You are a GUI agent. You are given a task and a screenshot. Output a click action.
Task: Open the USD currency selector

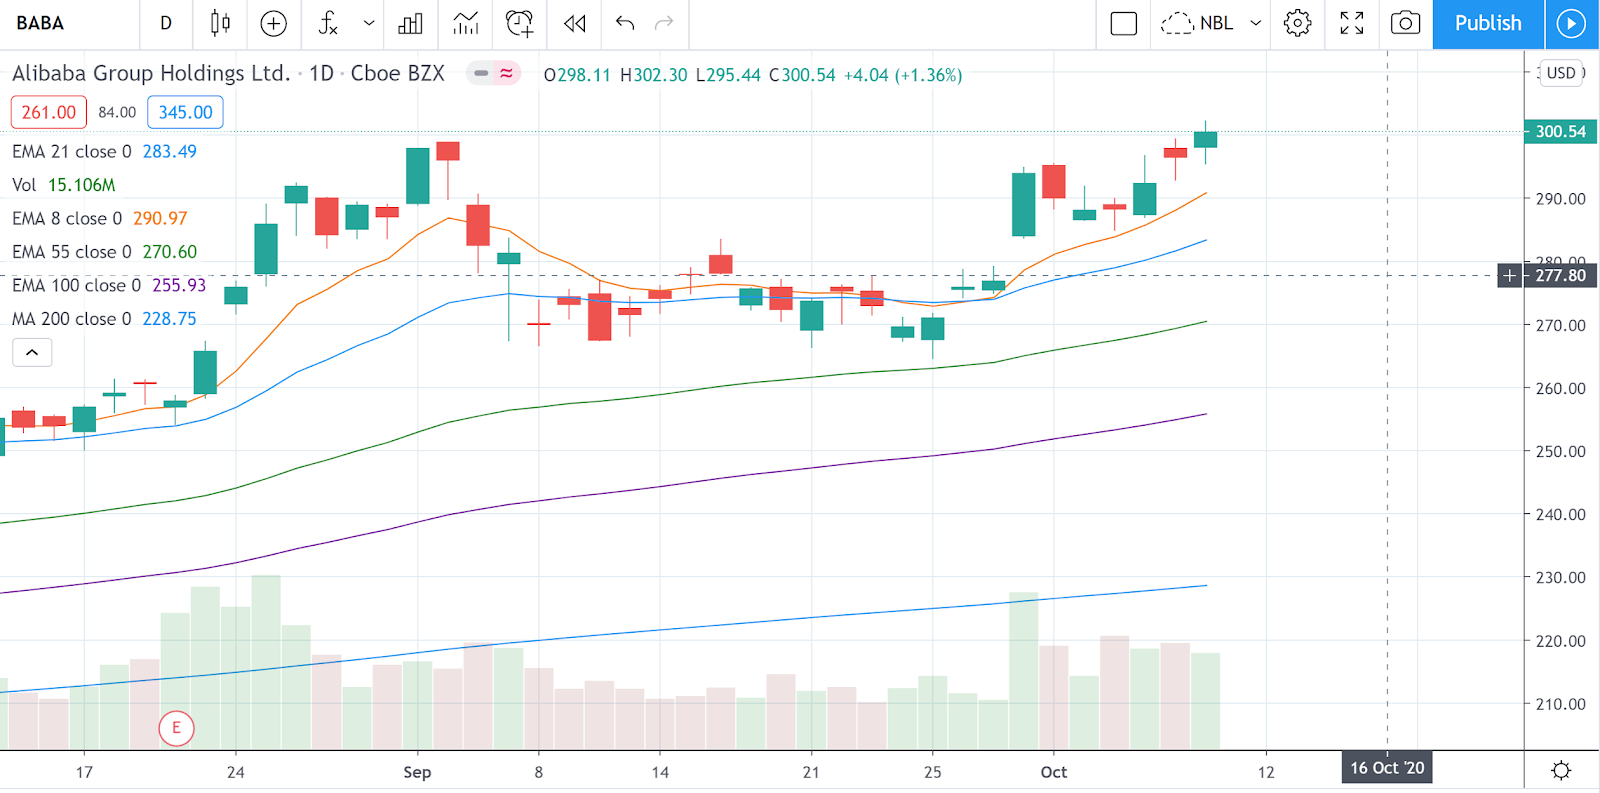[x=1562, y=73]
